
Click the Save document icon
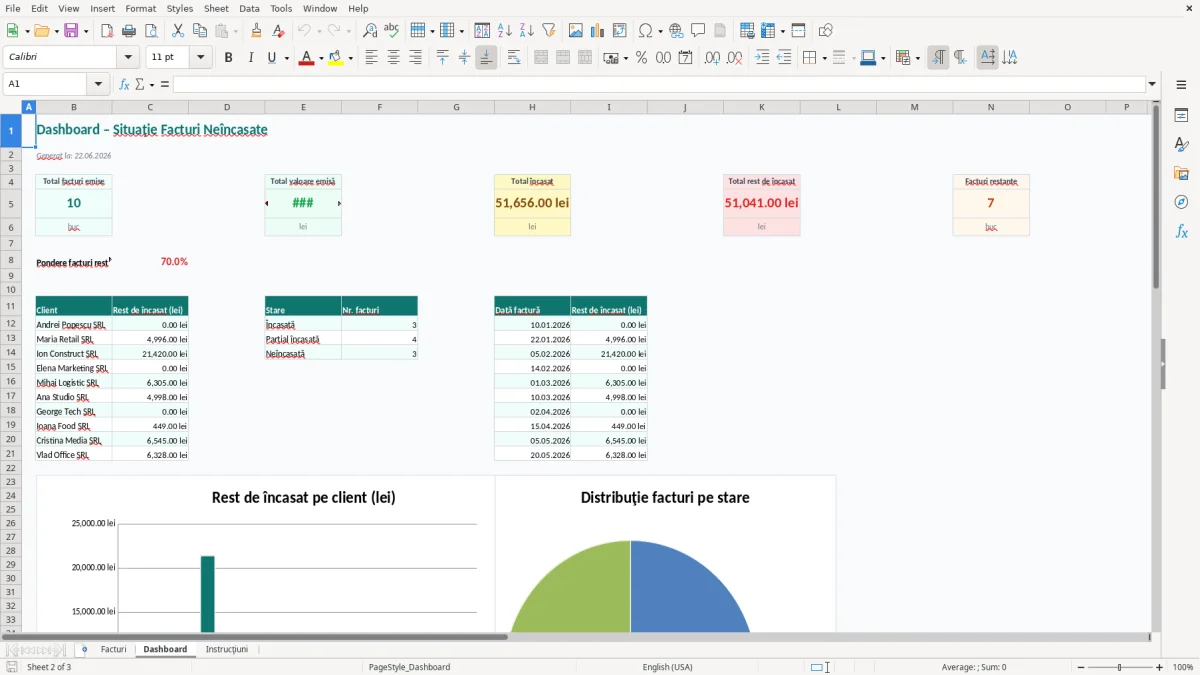(x=71, y=31)
